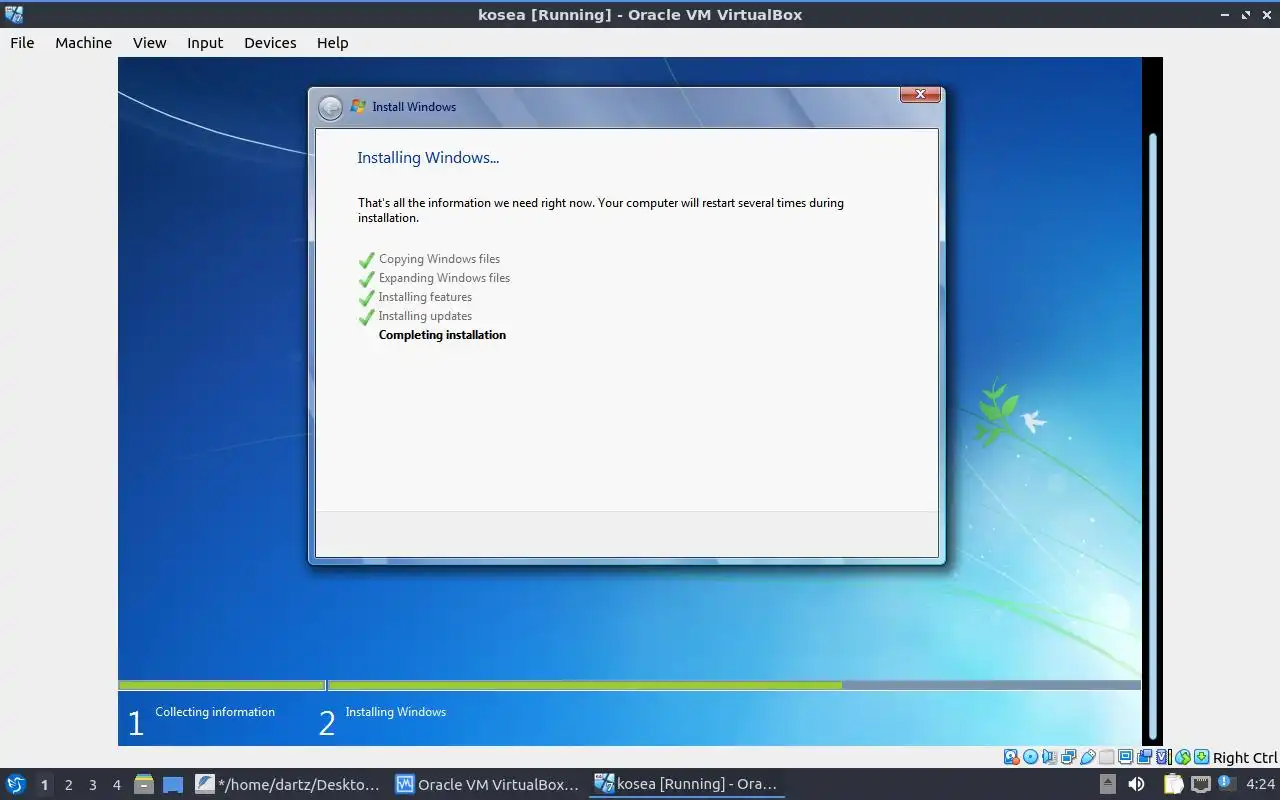
Task: Click the eject removable media tray icon
Action: click(1107, 784)
